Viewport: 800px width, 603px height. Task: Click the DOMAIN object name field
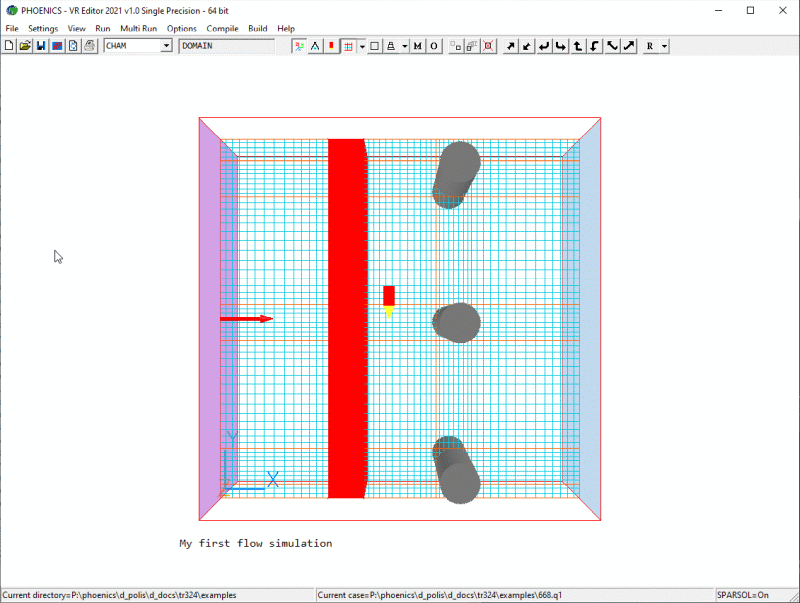click(226, 46)
